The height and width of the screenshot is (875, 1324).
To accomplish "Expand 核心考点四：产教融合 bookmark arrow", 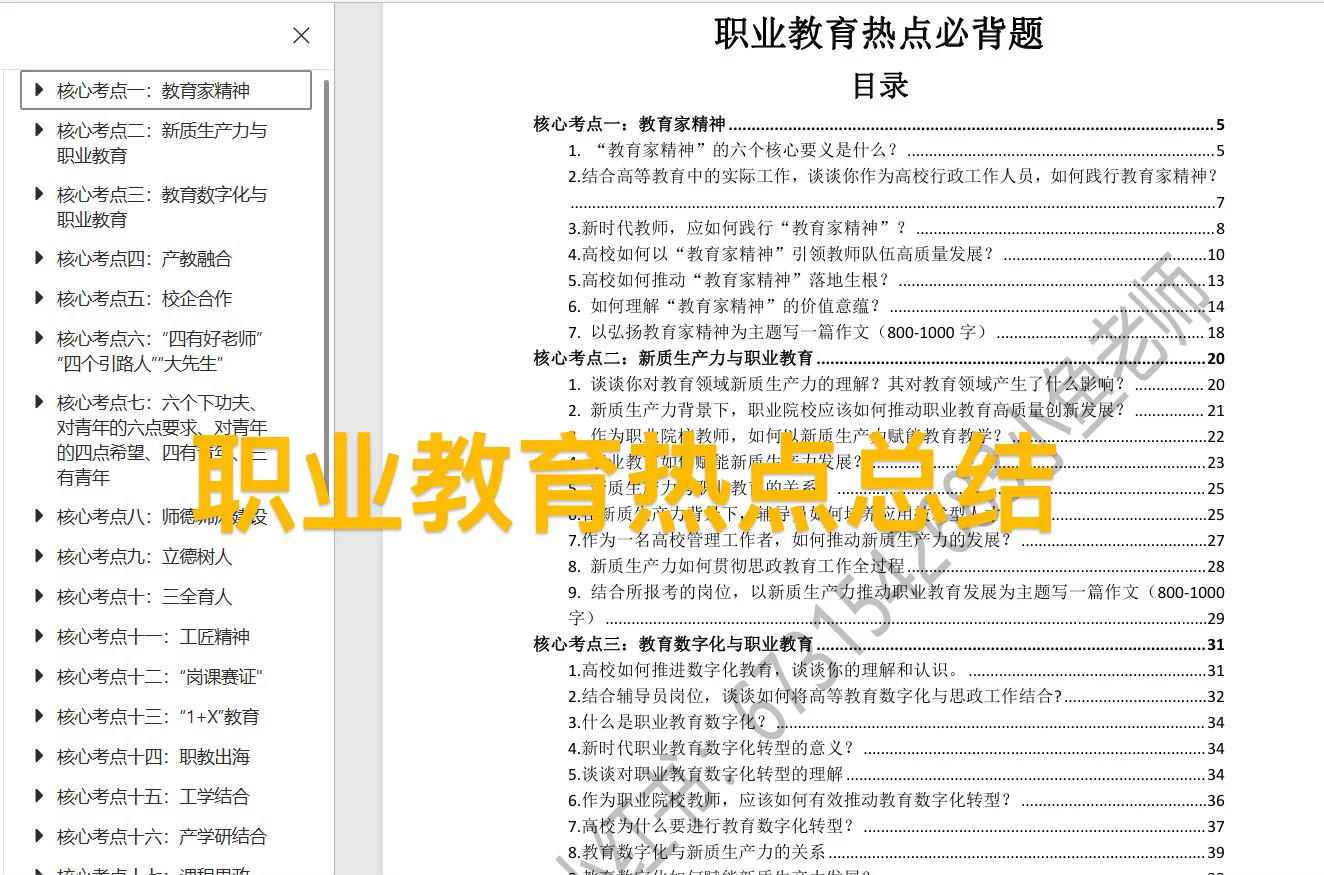I will pos(39,258).
